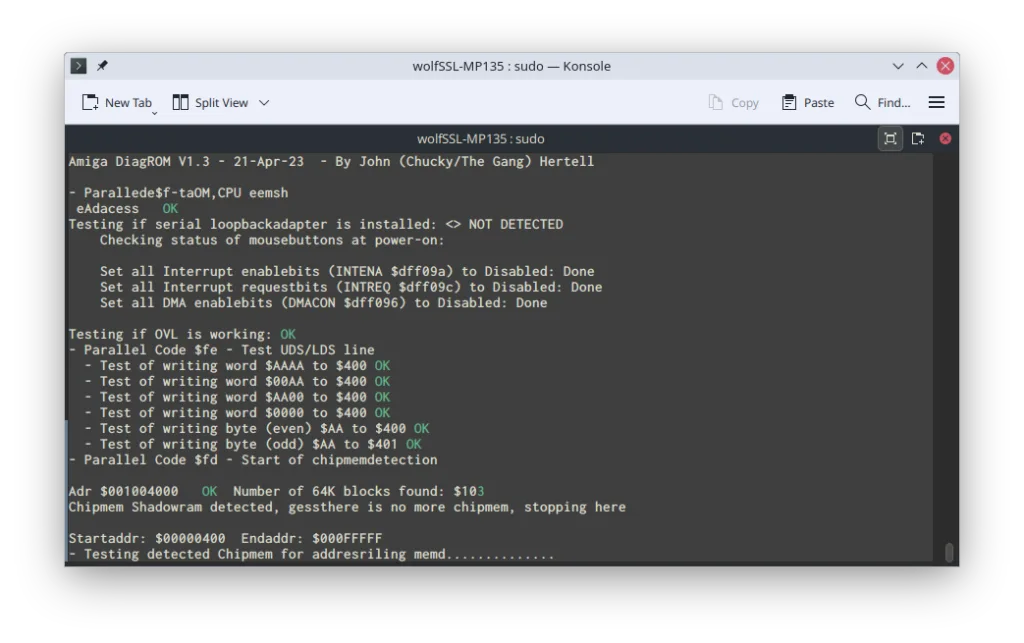Expand the New Tab dropdown arrow

click(x=155, y=113)
